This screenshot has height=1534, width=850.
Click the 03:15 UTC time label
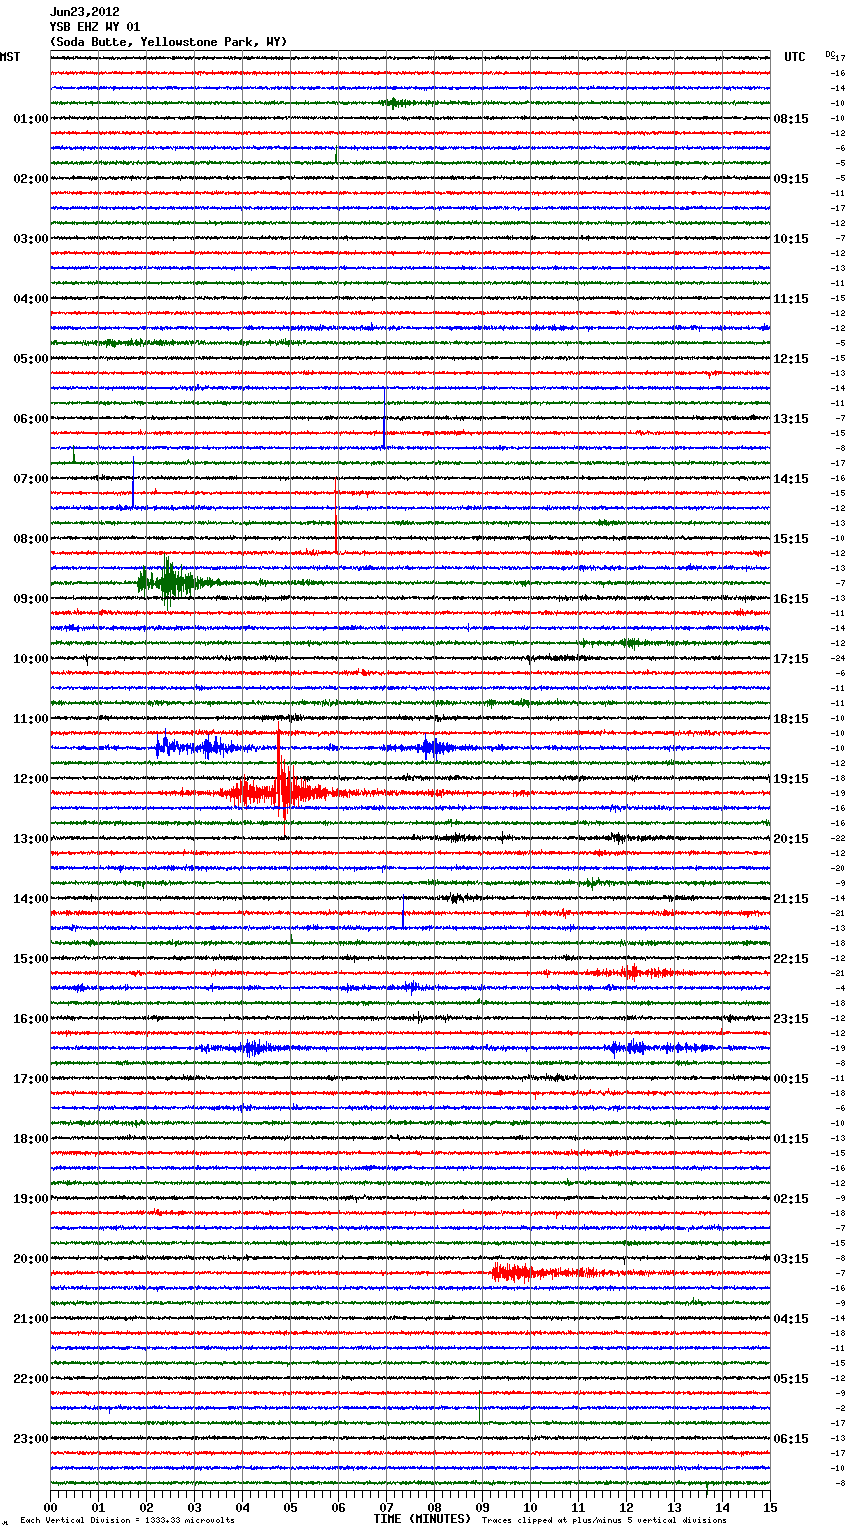pyautogui.click(x=791, y=1259)
